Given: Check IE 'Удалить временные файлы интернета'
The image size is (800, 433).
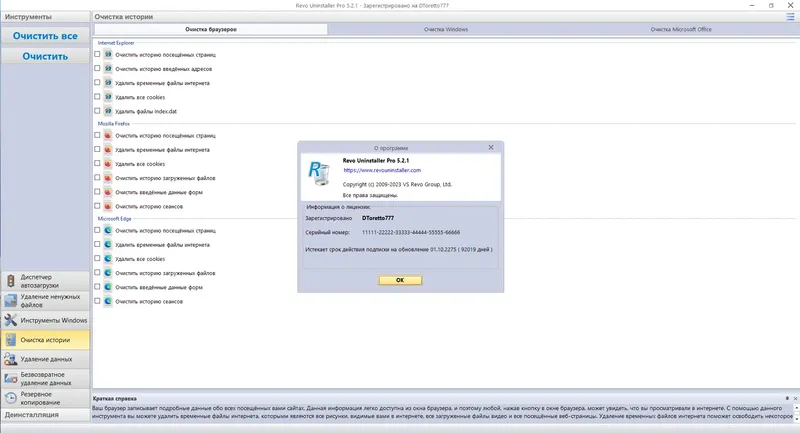Looking at the screenshot, I should (97, 82).
